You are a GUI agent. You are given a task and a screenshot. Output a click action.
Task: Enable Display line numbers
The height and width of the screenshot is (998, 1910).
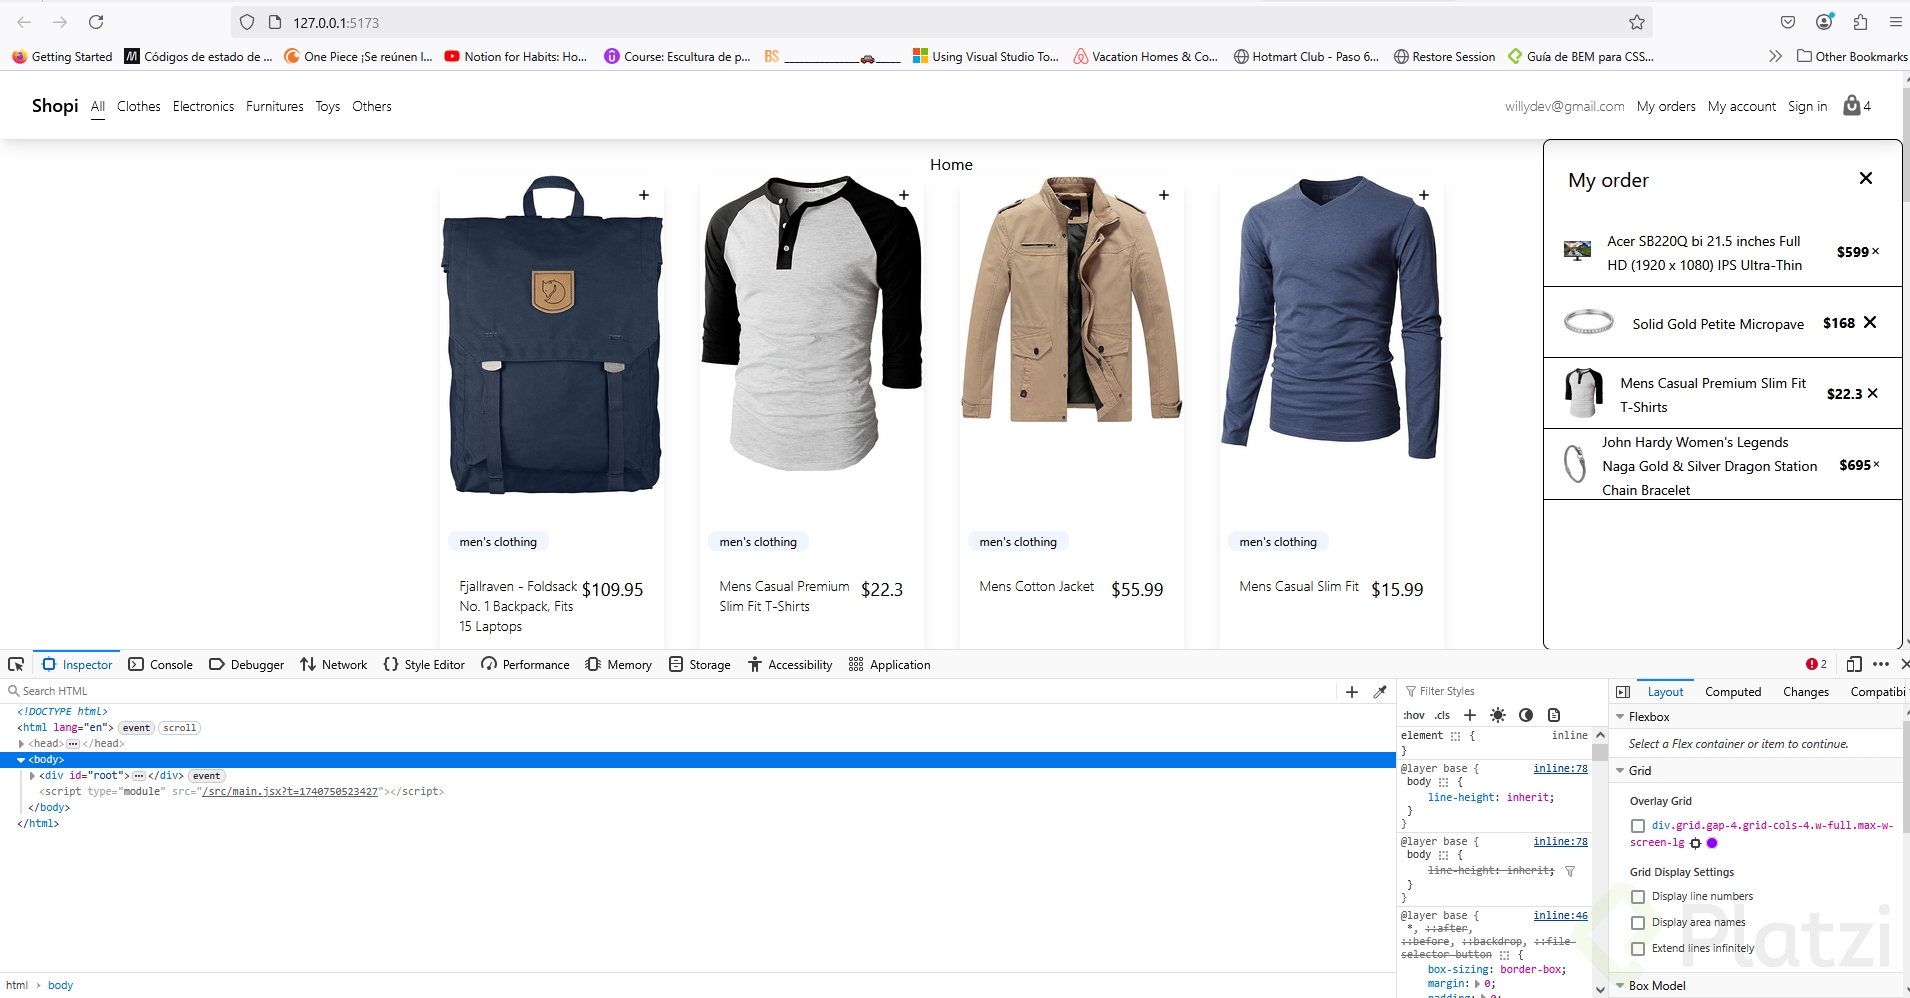(x=1638, y=897)
